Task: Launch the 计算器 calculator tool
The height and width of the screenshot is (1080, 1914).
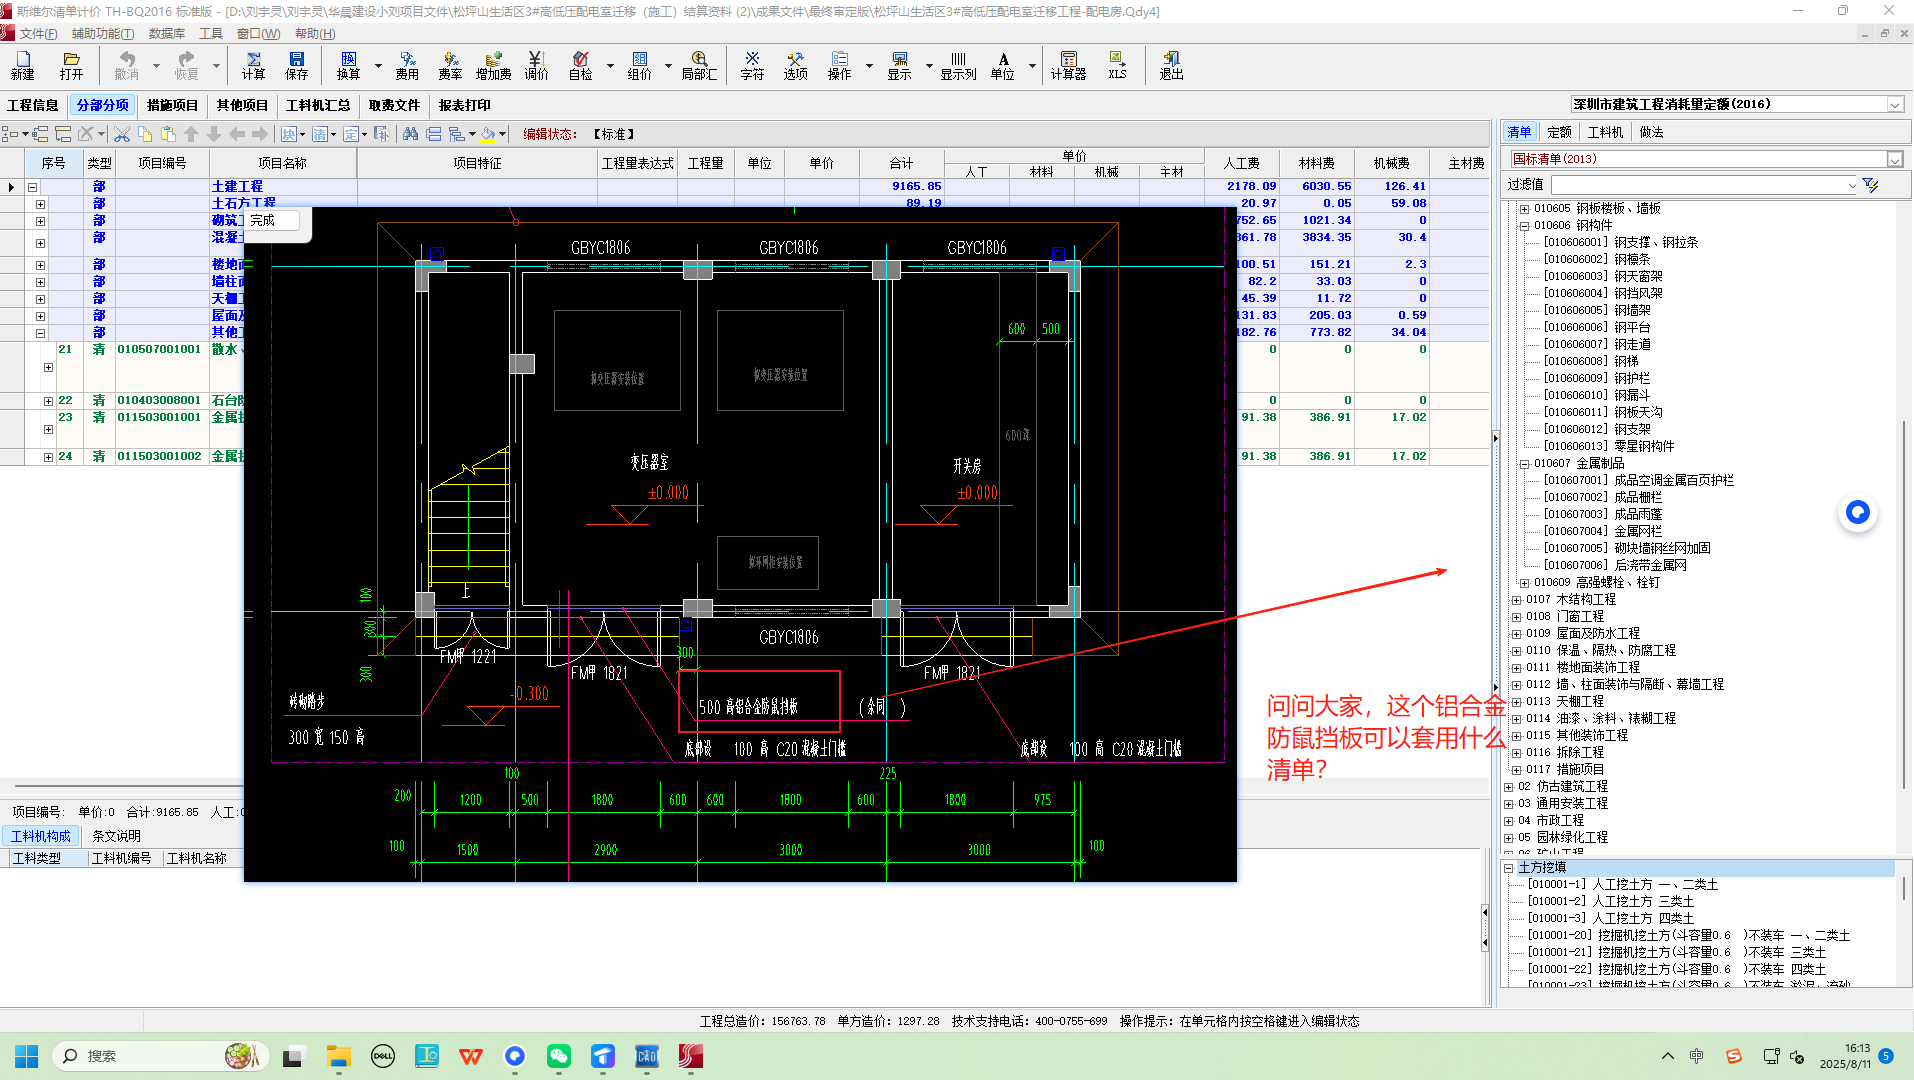Action: point(1068,66)
